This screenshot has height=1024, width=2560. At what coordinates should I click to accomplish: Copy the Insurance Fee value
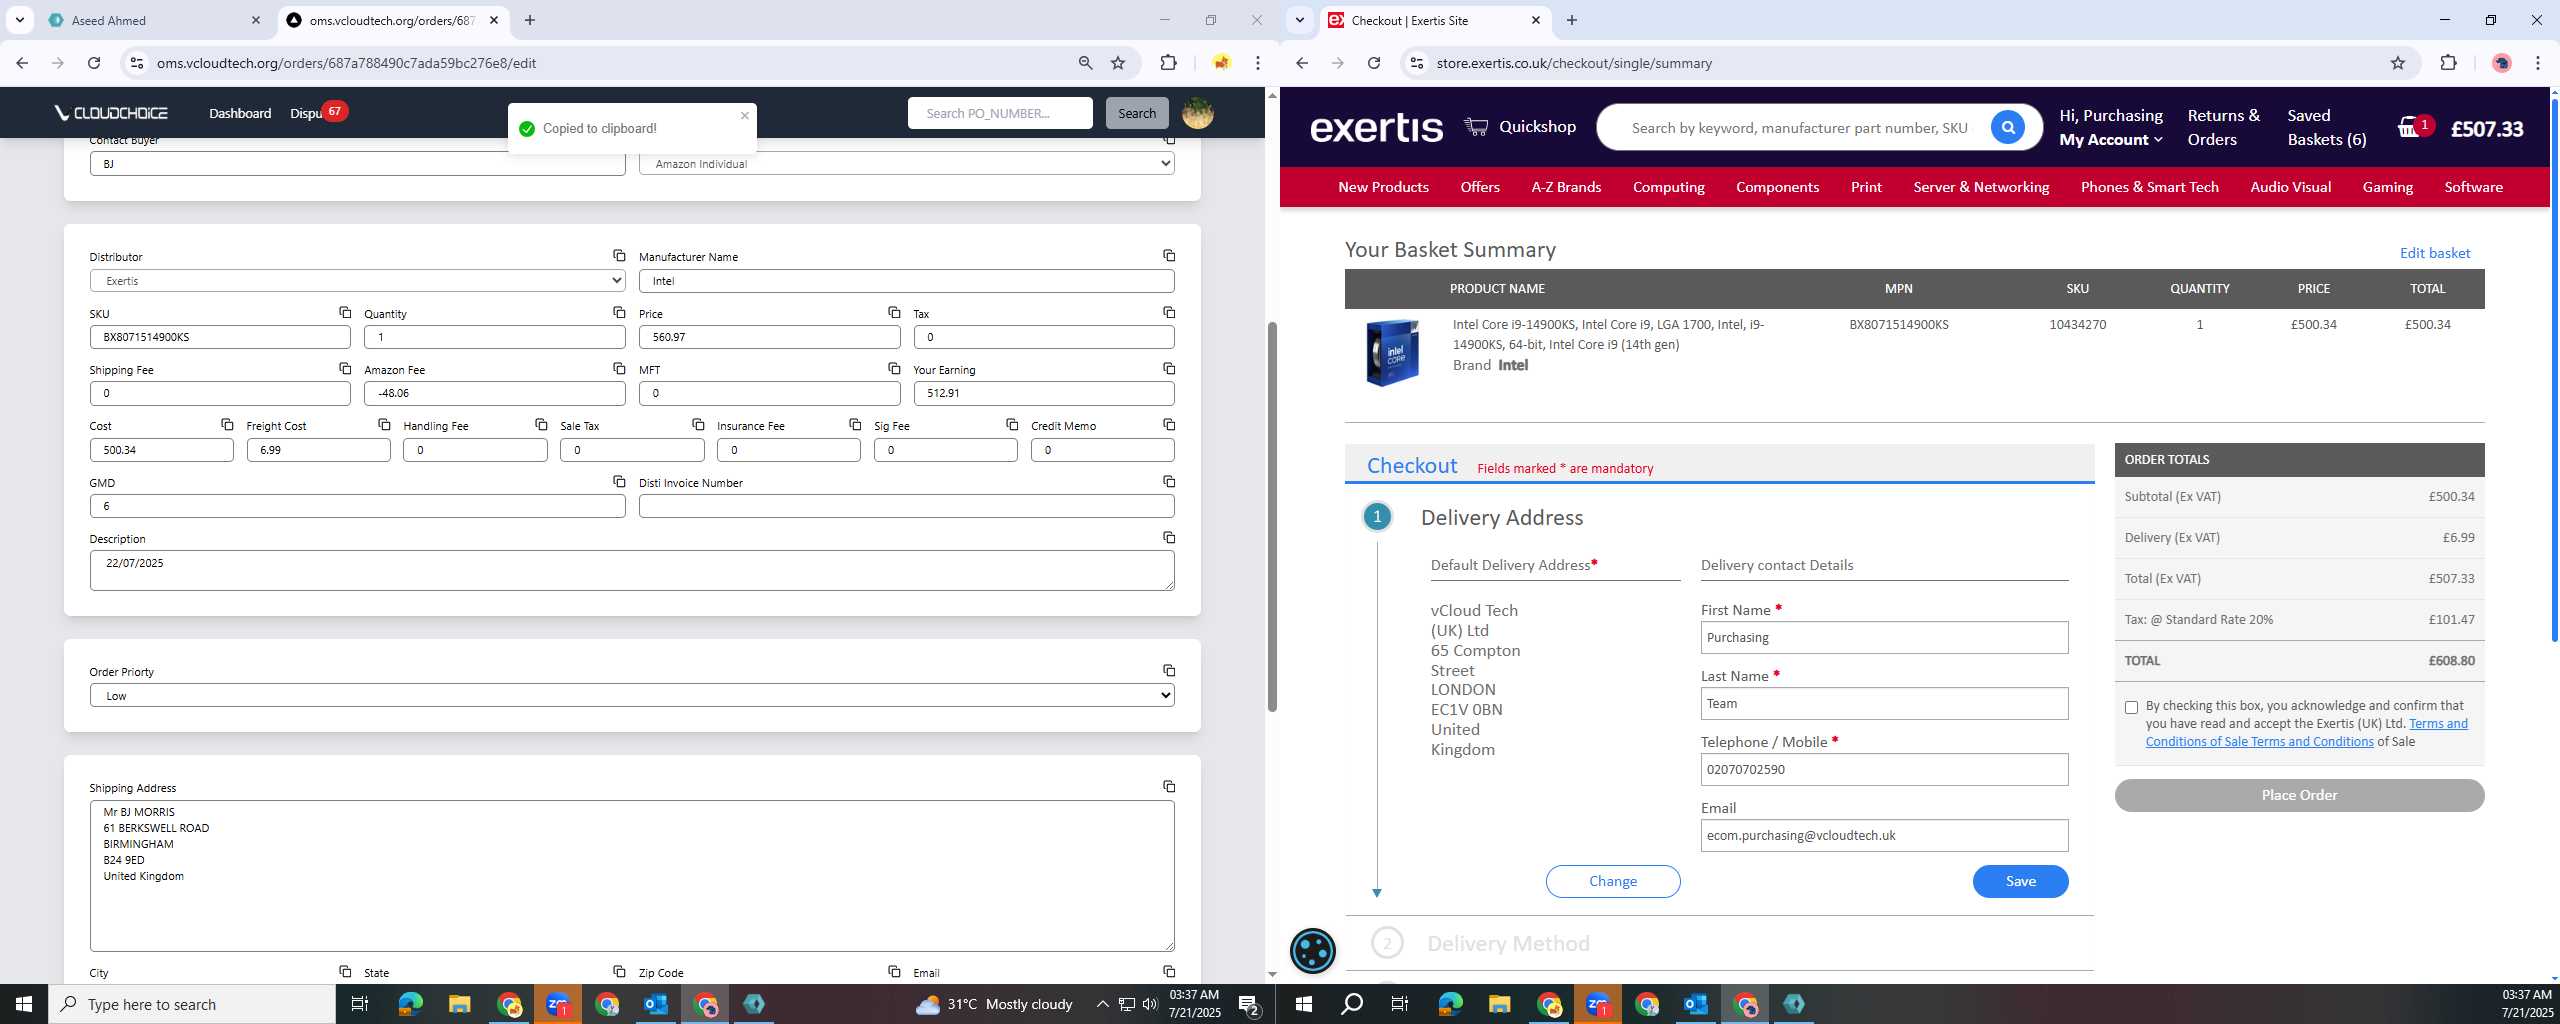point(855,424)
